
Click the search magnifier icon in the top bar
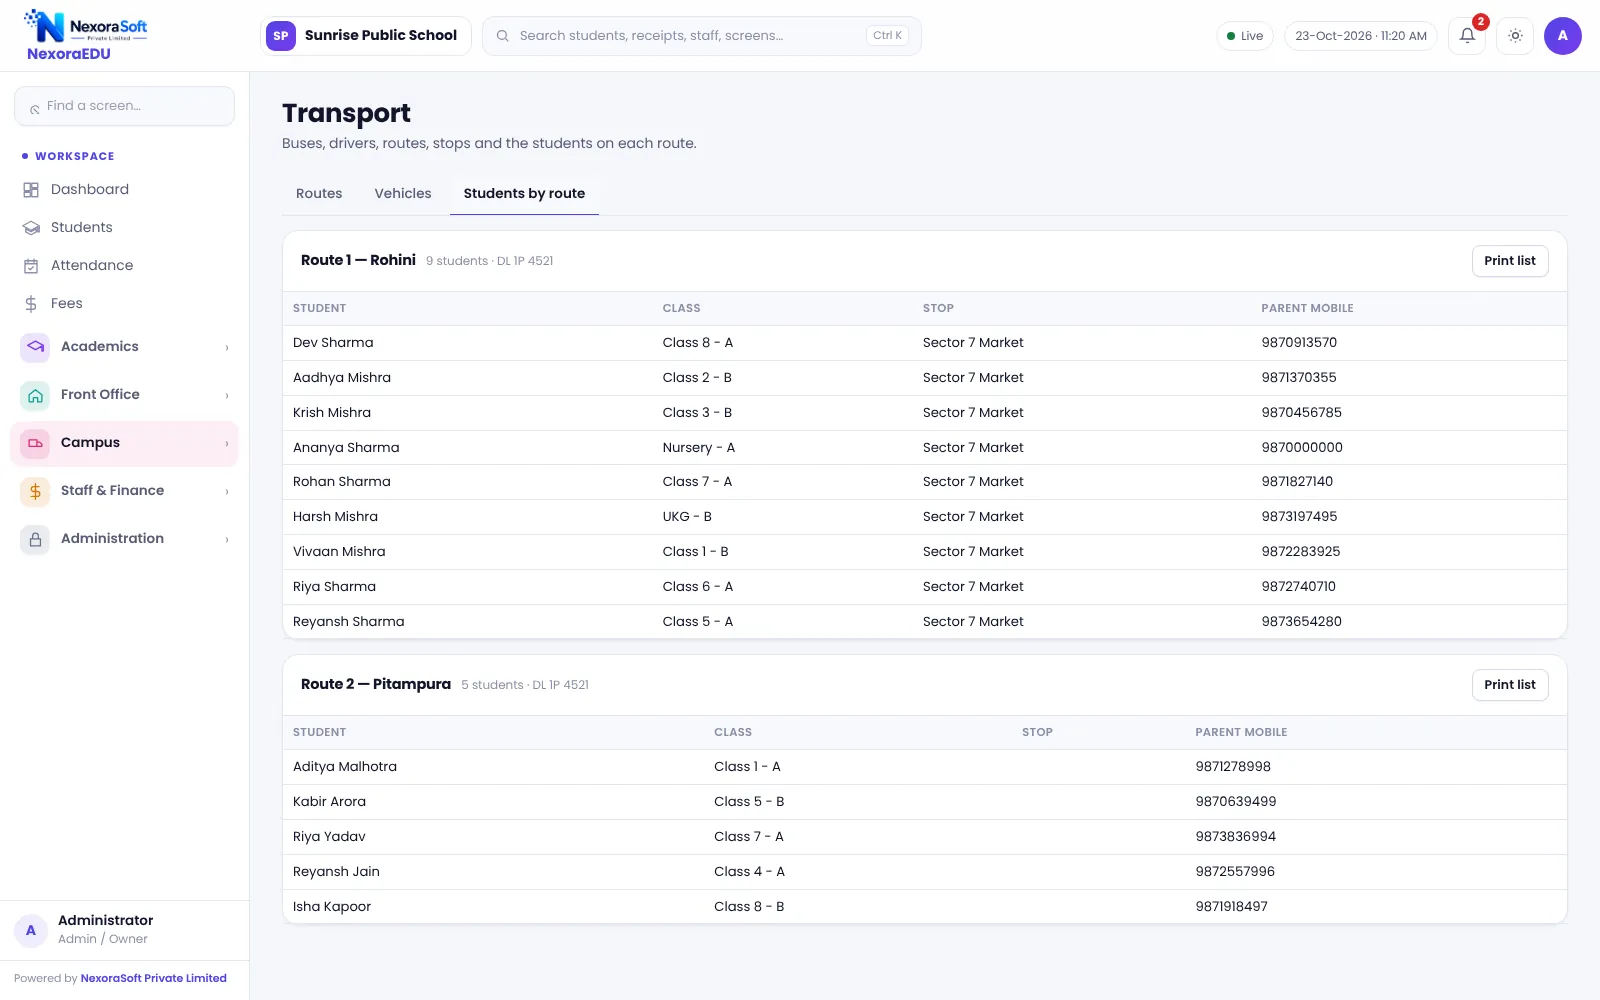point(503,36)
